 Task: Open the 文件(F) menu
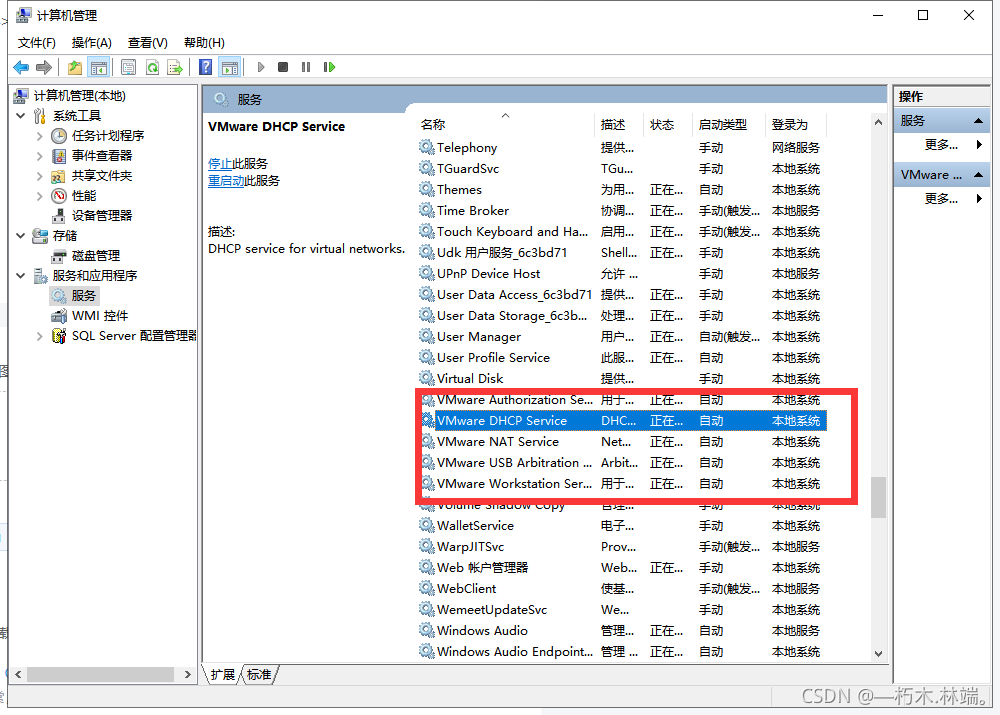[36, 43]
